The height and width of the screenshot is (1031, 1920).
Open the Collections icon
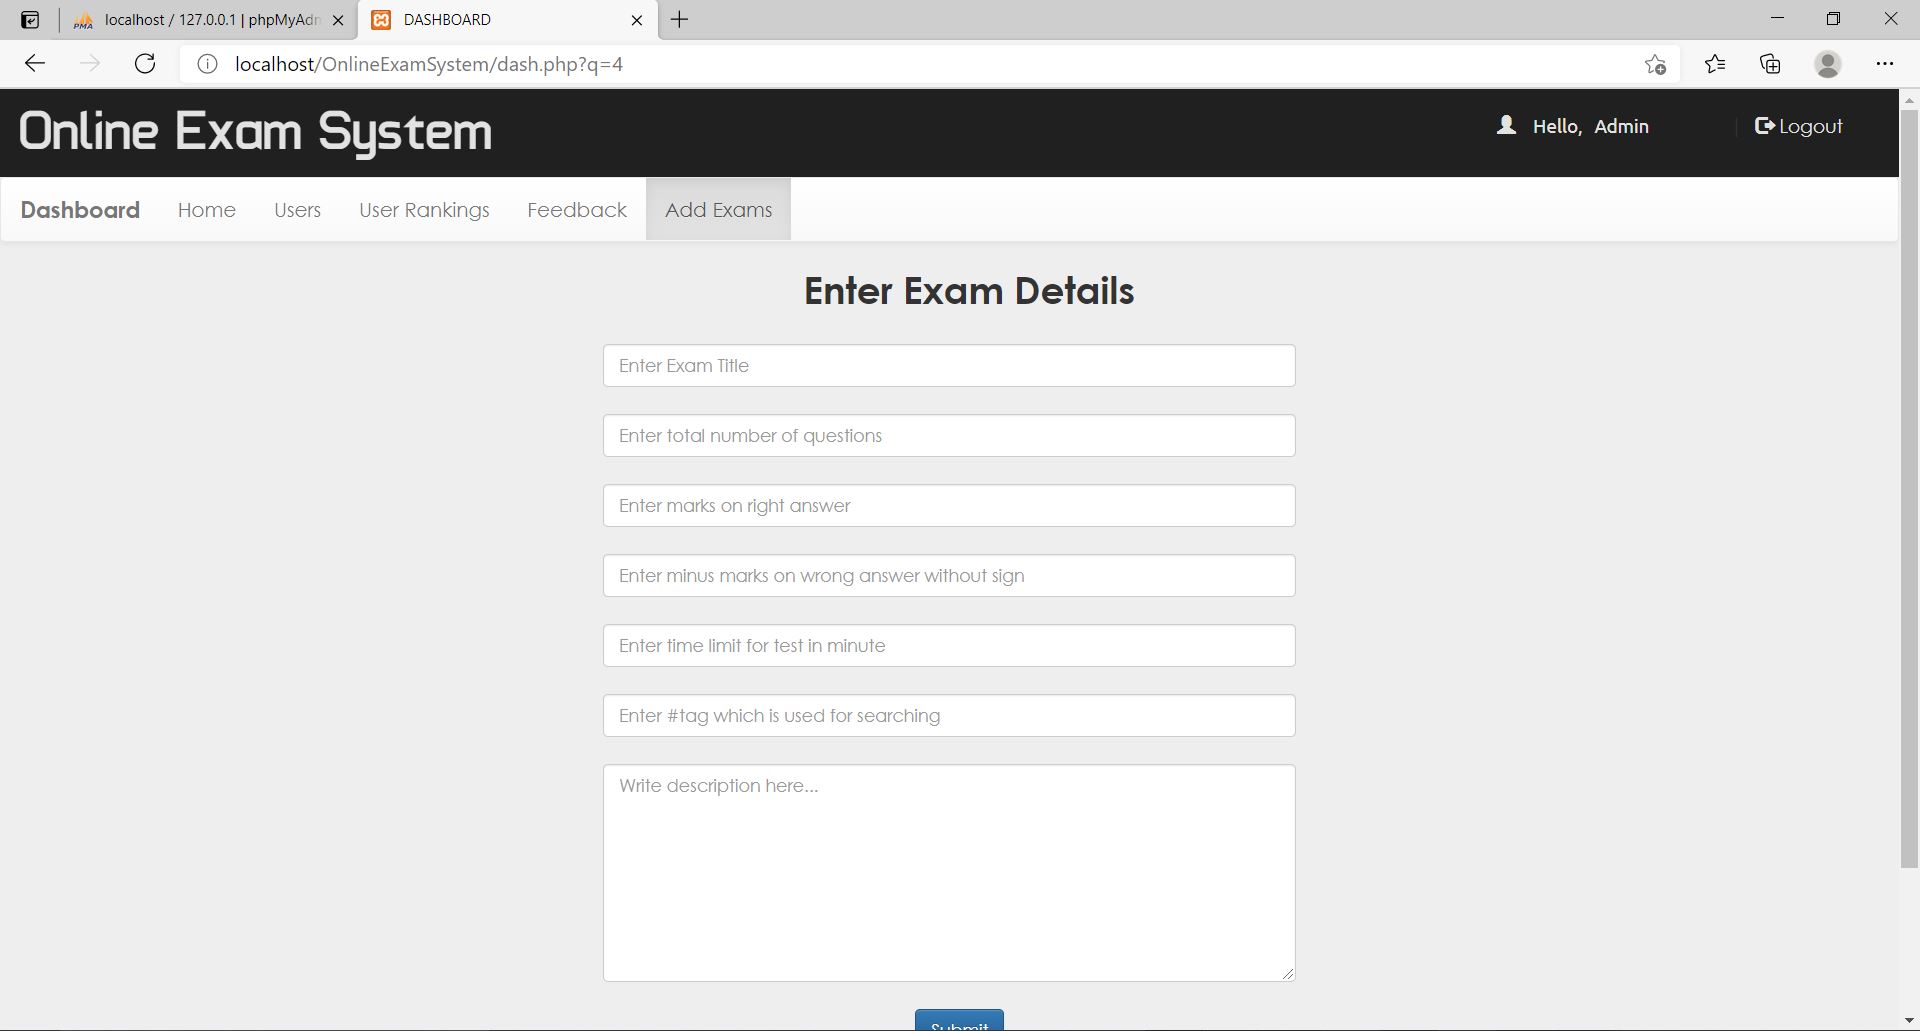[1770, 64]
